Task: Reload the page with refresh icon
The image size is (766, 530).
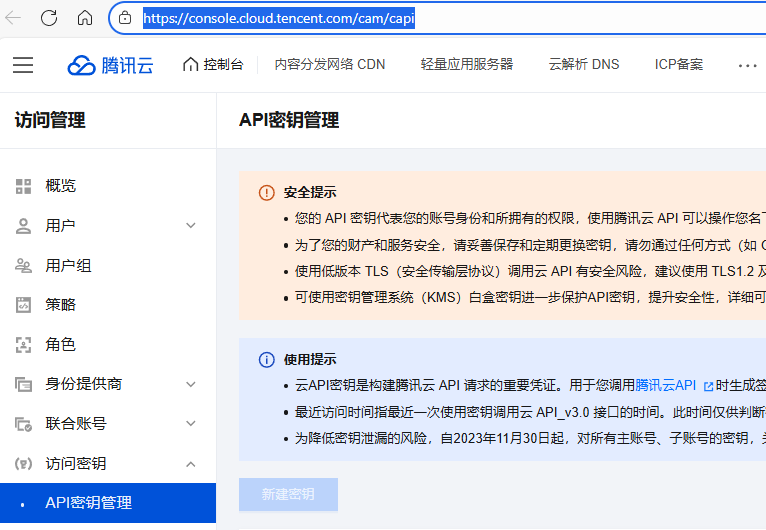Action: click(x=50, y=18)
